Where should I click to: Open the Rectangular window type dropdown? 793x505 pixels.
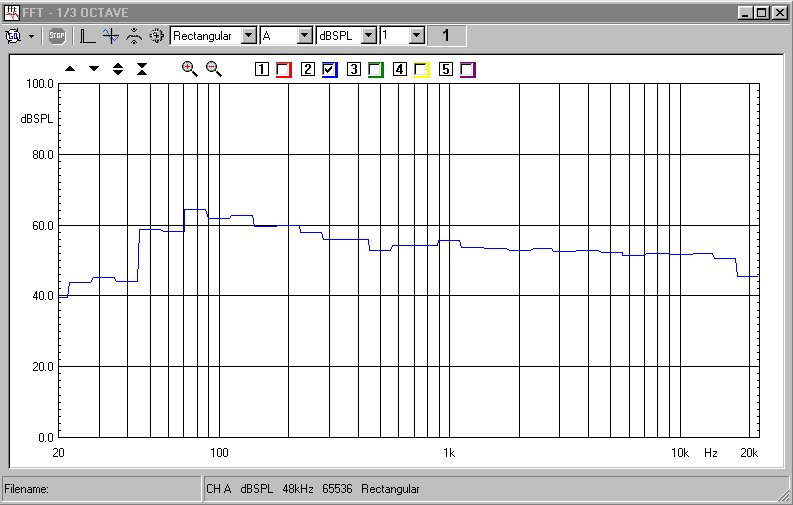click(x=248, y=36)
